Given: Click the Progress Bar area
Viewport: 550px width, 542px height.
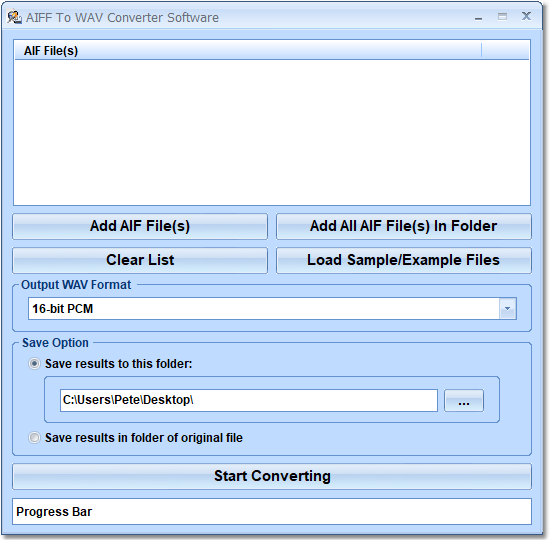Looking at the screenshot, I should tap(272, 512).
